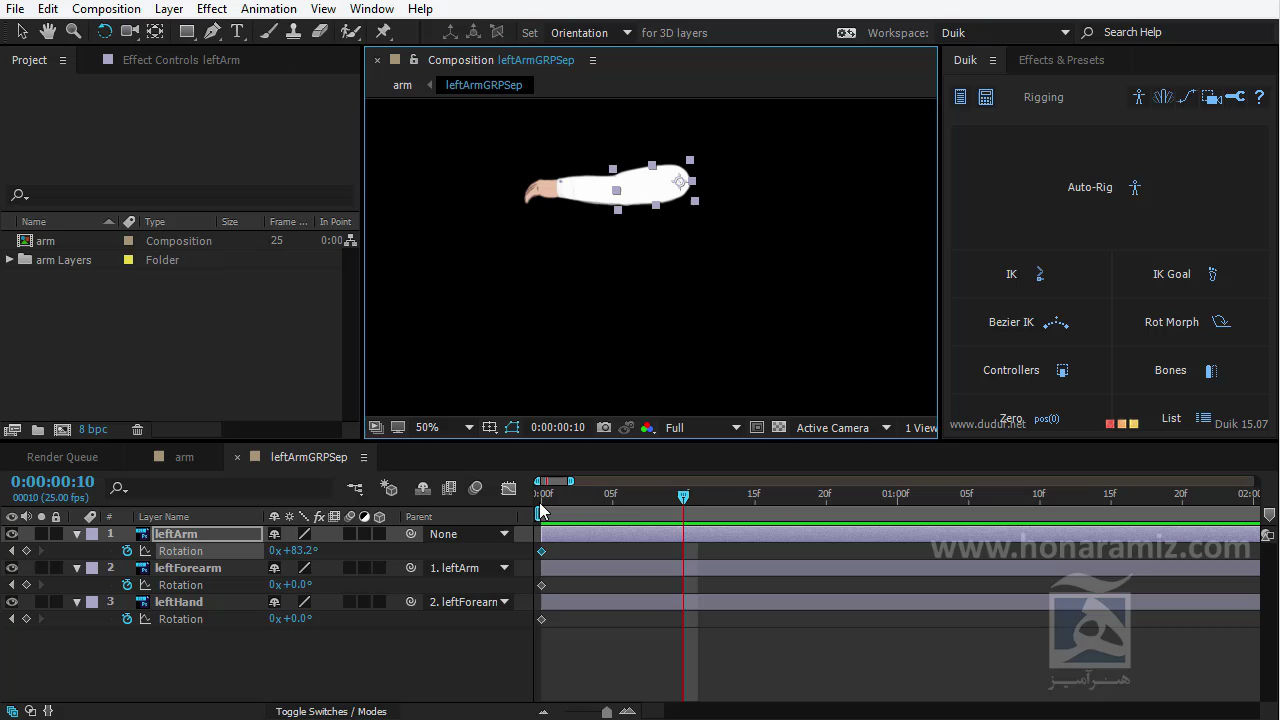Select the Hand tool
The width and height of the screenshot is (1280, 720).
tap(48, 32)
